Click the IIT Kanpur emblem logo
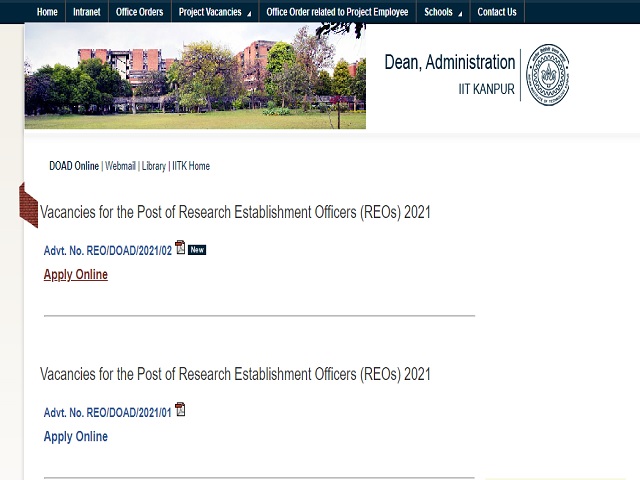Image resolution: width=640 pixels, height=480 pixels. tap(548, 75)
